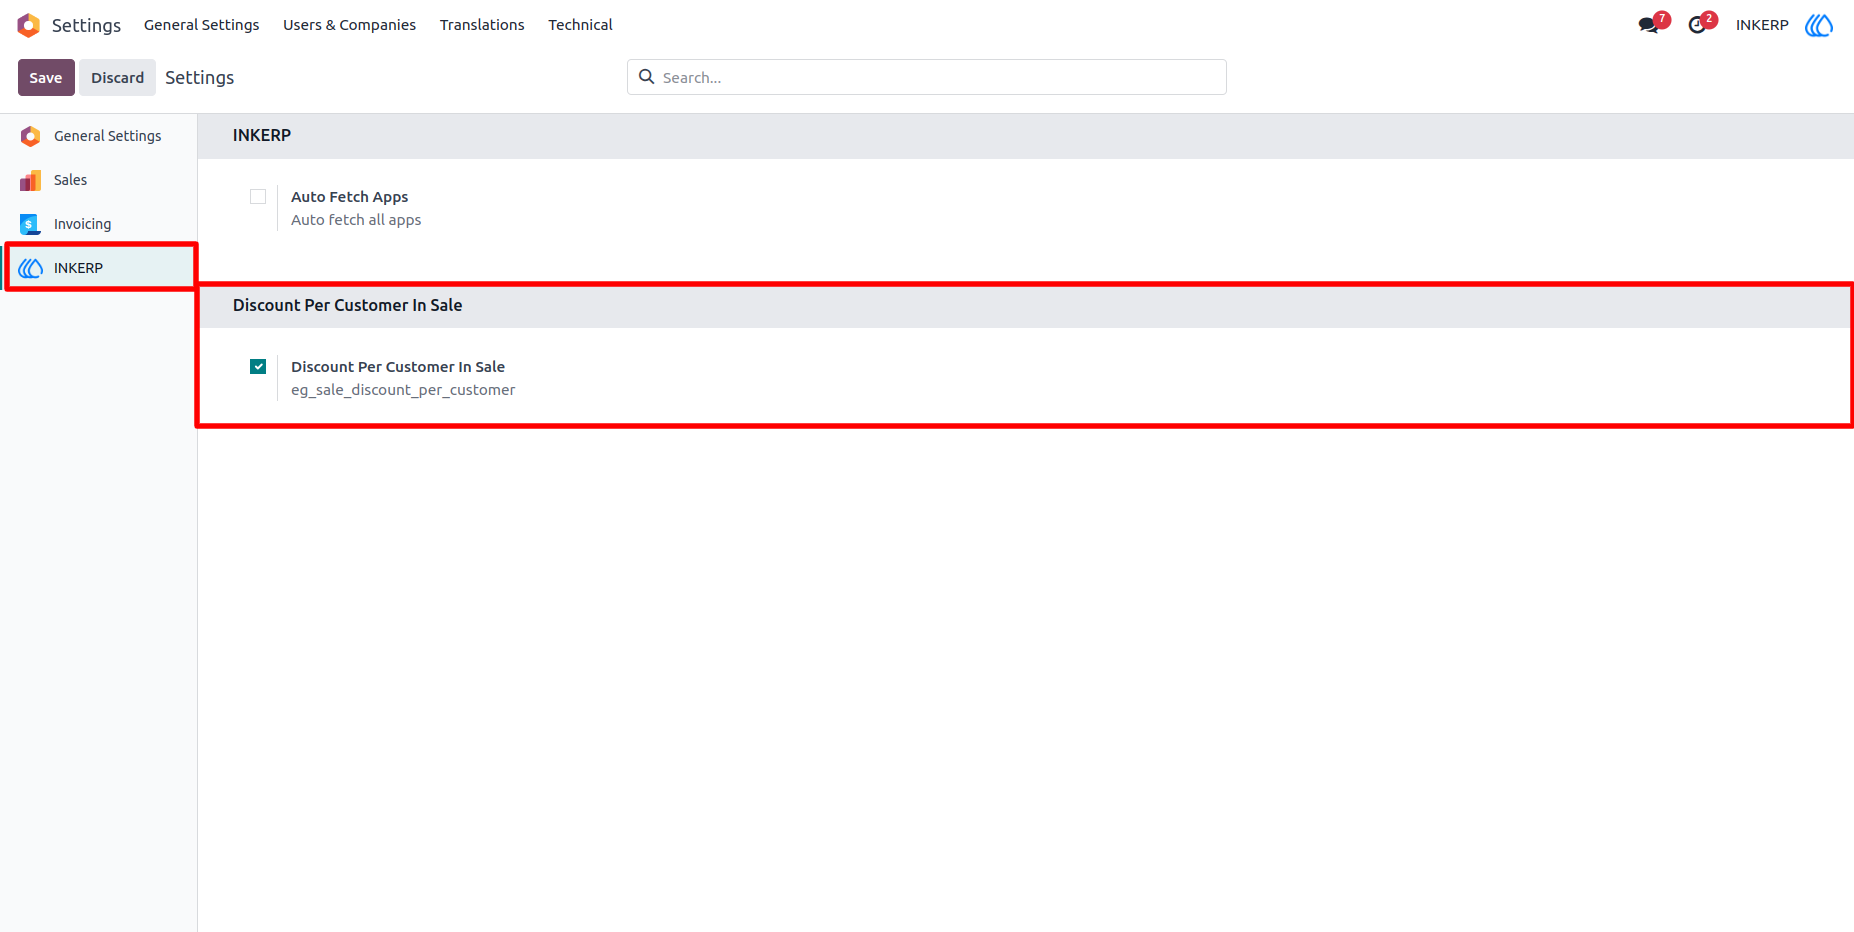Open the Technical menu
1854x932 pixels.
click(x=580, y=25)
